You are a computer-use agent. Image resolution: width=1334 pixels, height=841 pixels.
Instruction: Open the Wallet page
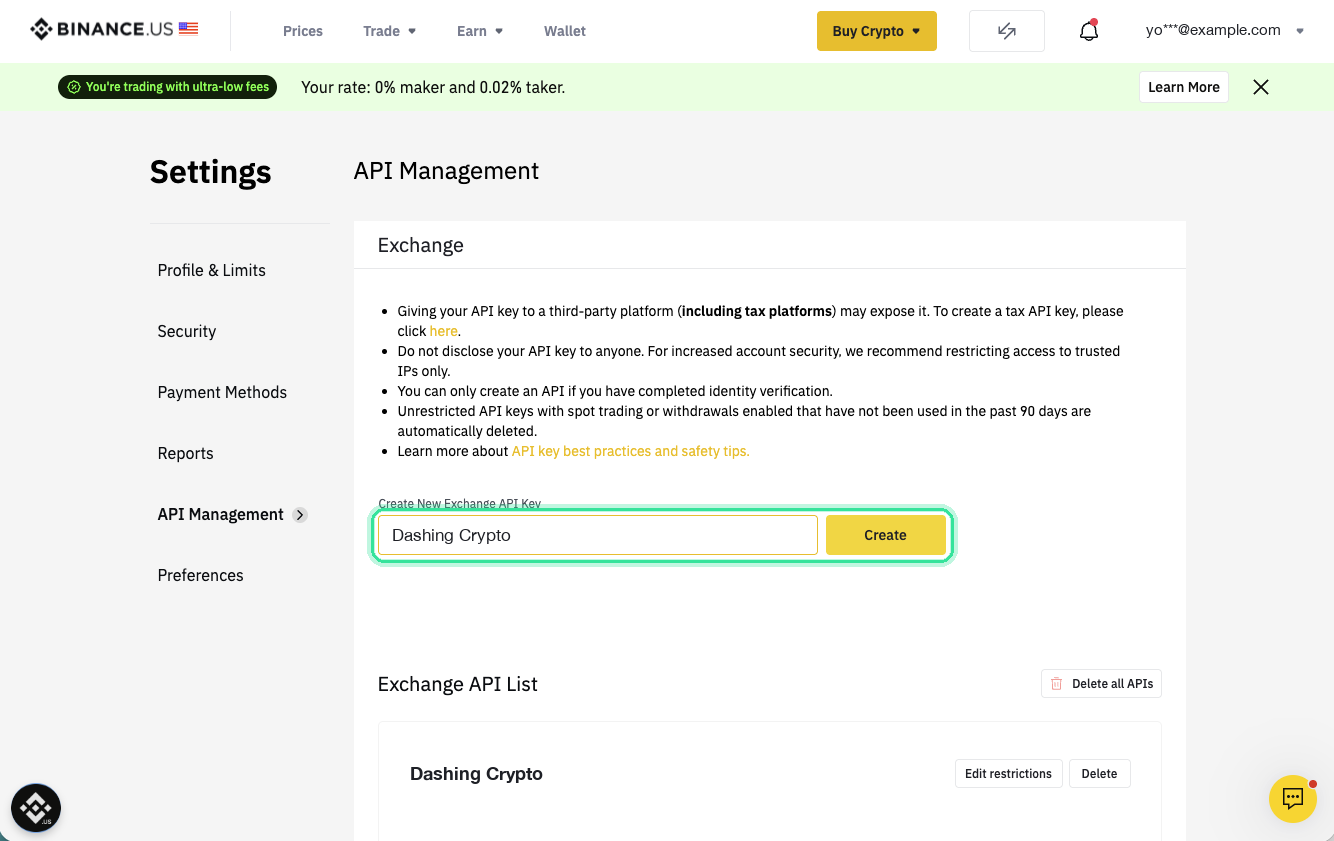coord(565,31)
